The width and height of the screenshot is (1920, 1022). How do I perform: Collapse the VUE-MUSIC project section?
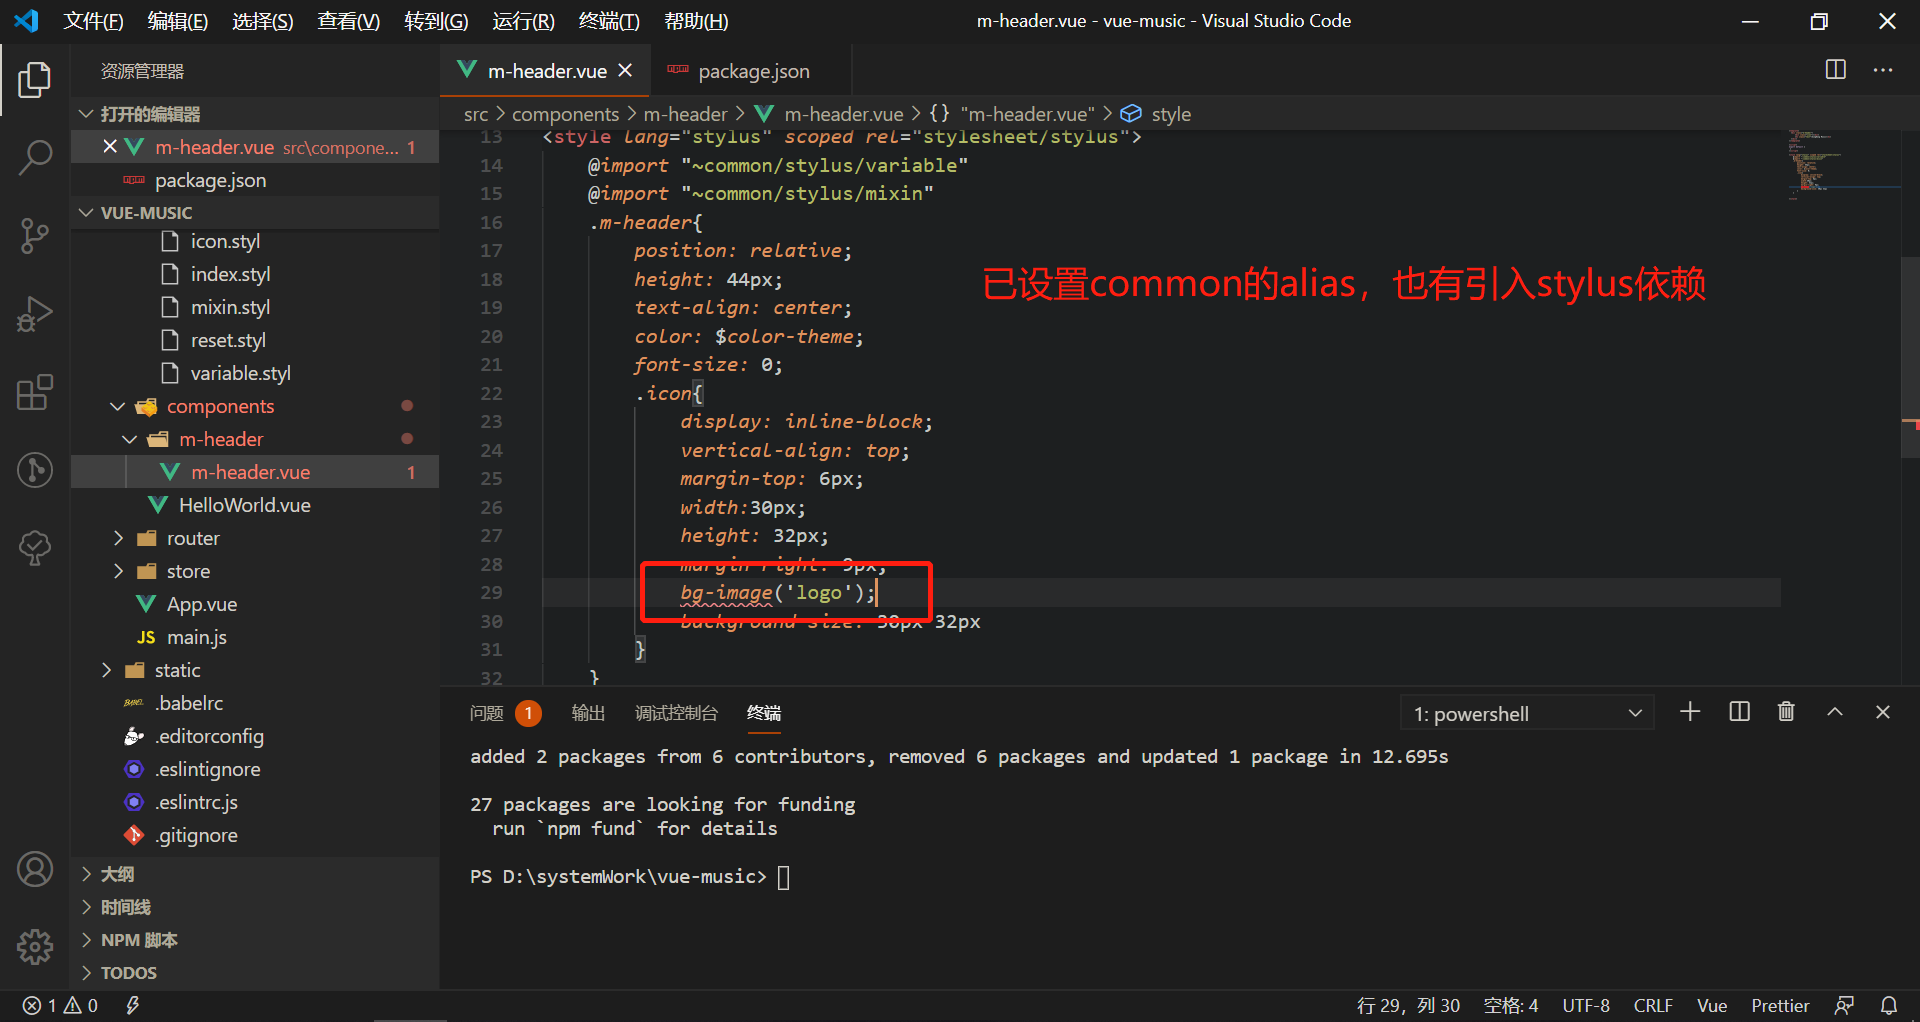click(x=86, y=213)
